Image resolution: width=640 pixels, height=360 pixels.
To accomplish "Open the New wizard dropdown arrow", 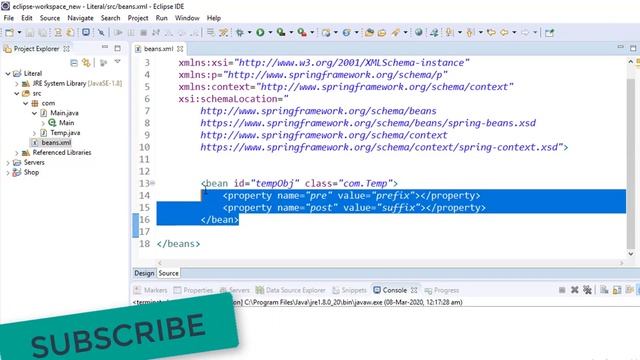I will (x=19, y=33).
